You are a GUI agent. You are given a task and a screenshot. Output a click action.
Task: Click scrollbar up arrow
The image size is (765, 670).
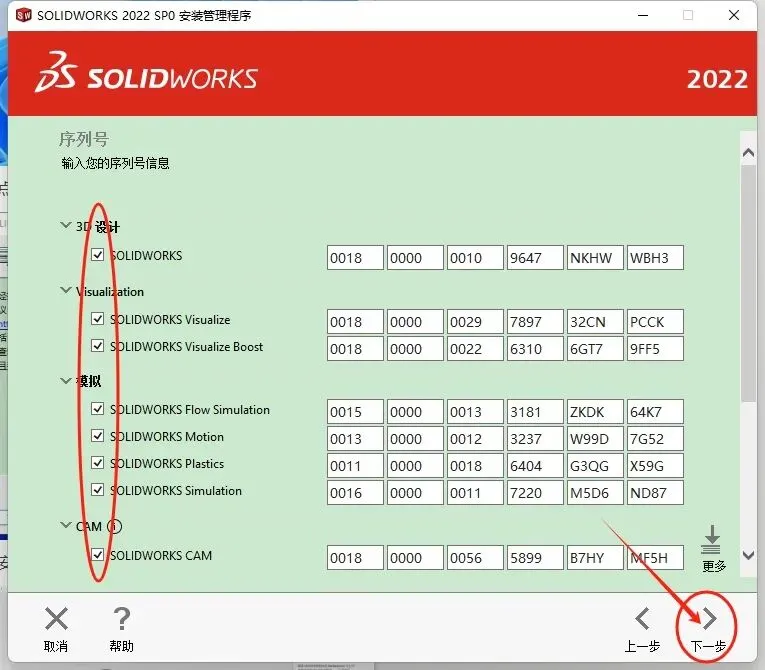[748, 153]
